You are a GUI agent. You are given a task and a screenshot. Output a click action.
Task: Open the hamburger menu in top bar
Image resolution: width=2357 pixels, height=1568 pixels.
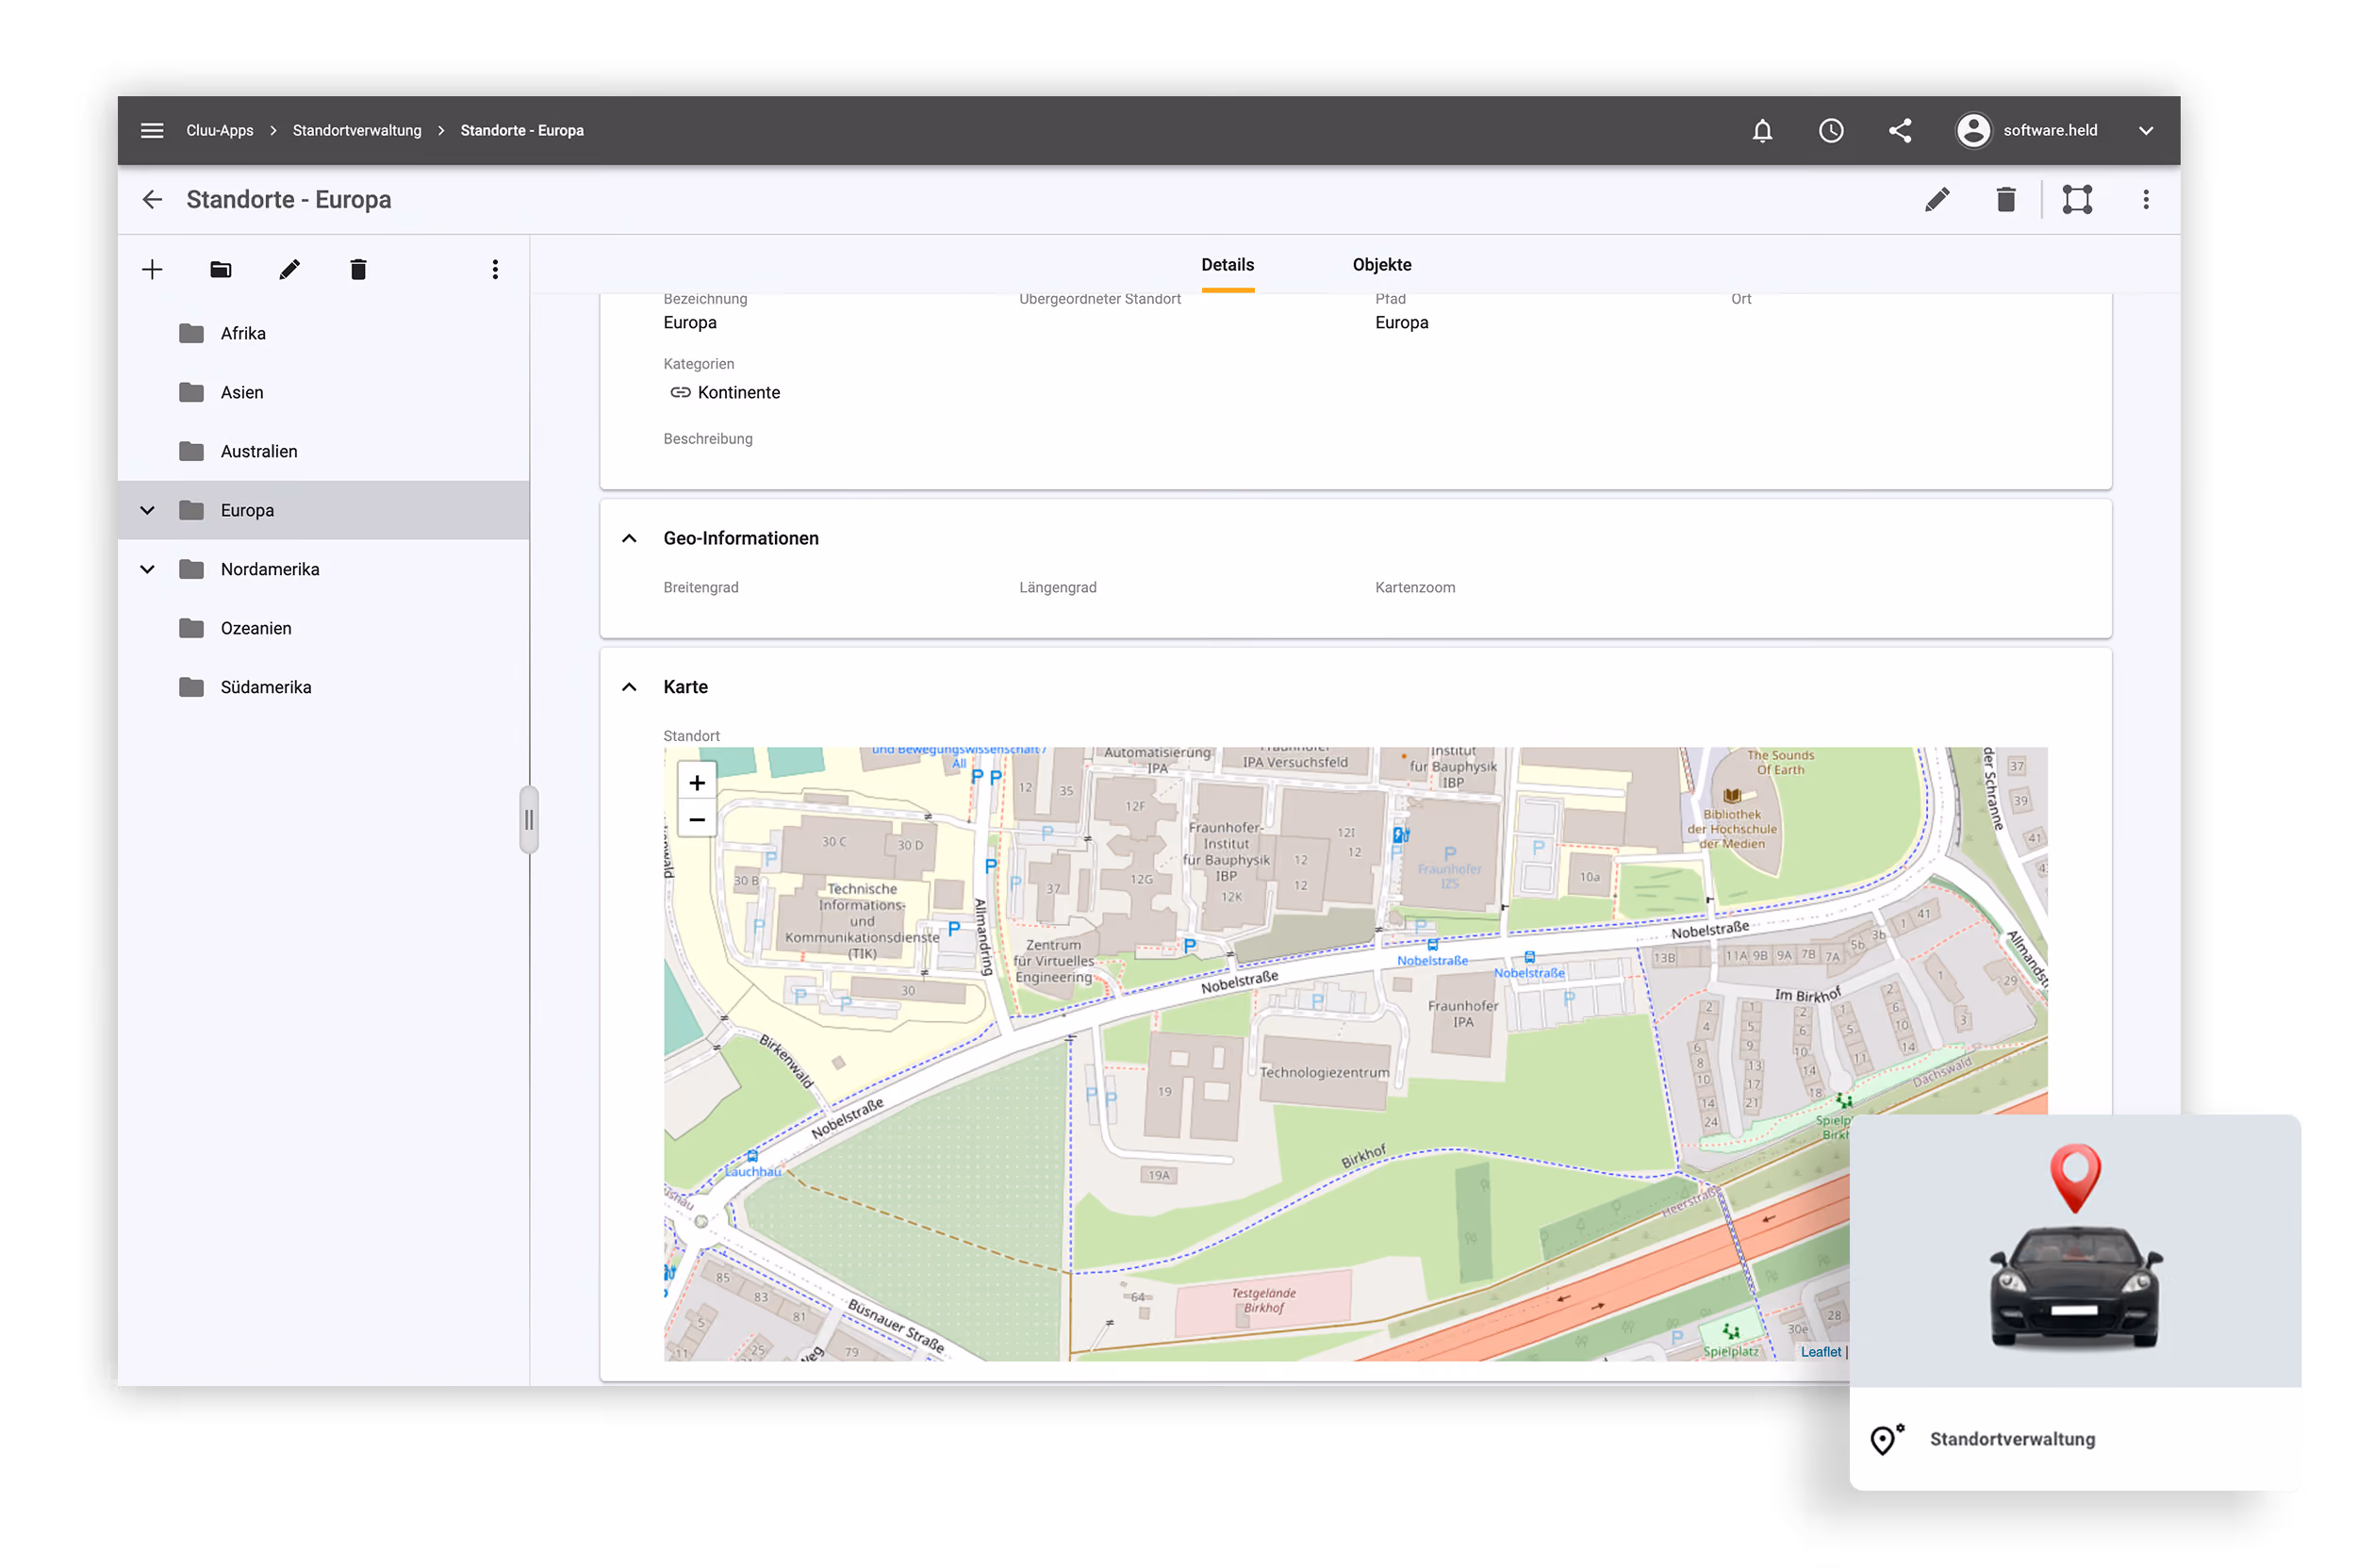click(152, 130)
